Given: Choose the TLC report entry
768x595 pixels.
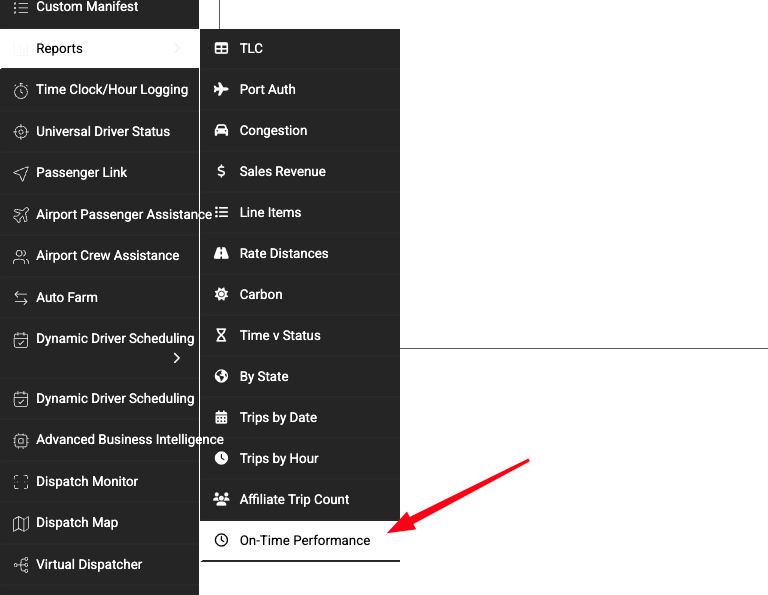Looking at the screenshot, I should point(251,48).
